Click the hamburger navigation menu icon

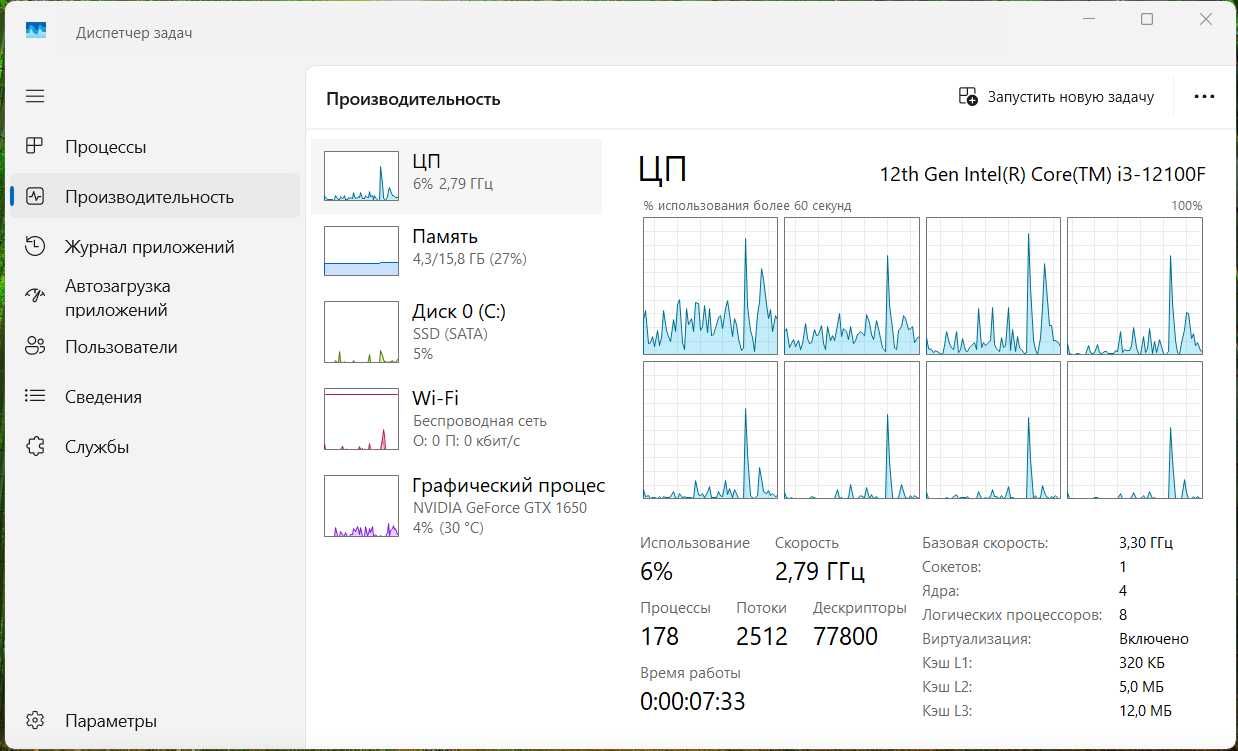tap(35, 96)
